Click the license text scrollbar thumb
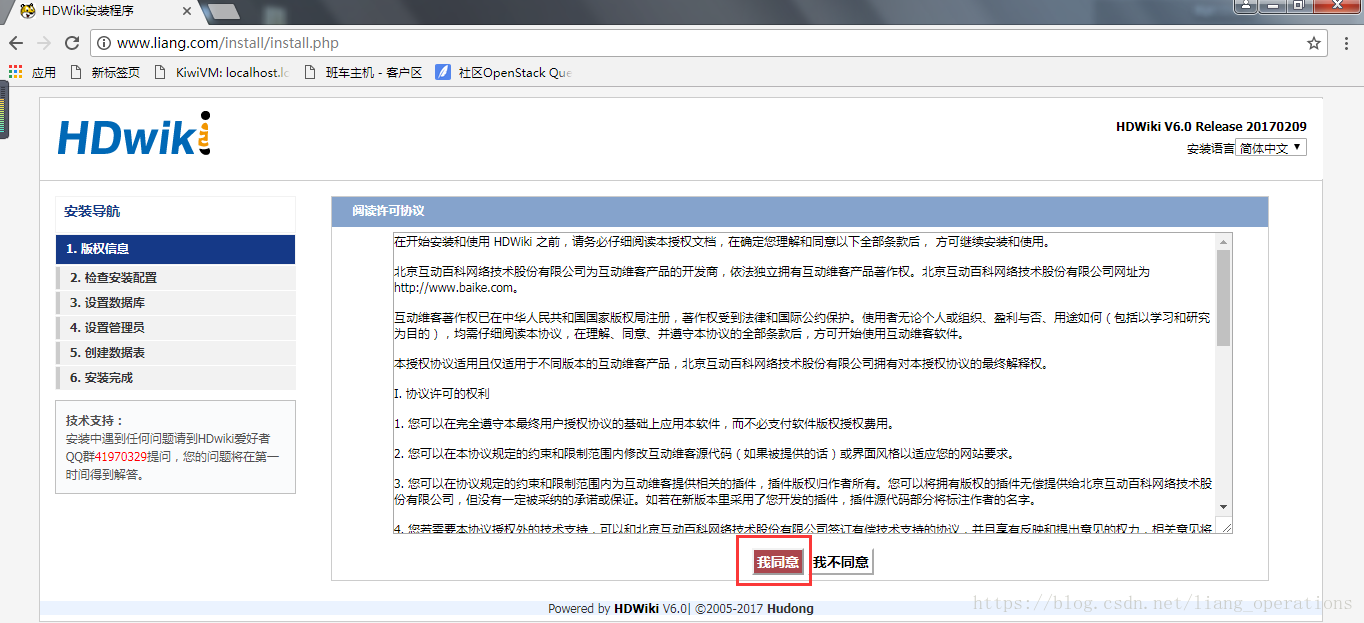Screen dimensions: 1364x623 pyautogui.click(x=1223, y=298)
